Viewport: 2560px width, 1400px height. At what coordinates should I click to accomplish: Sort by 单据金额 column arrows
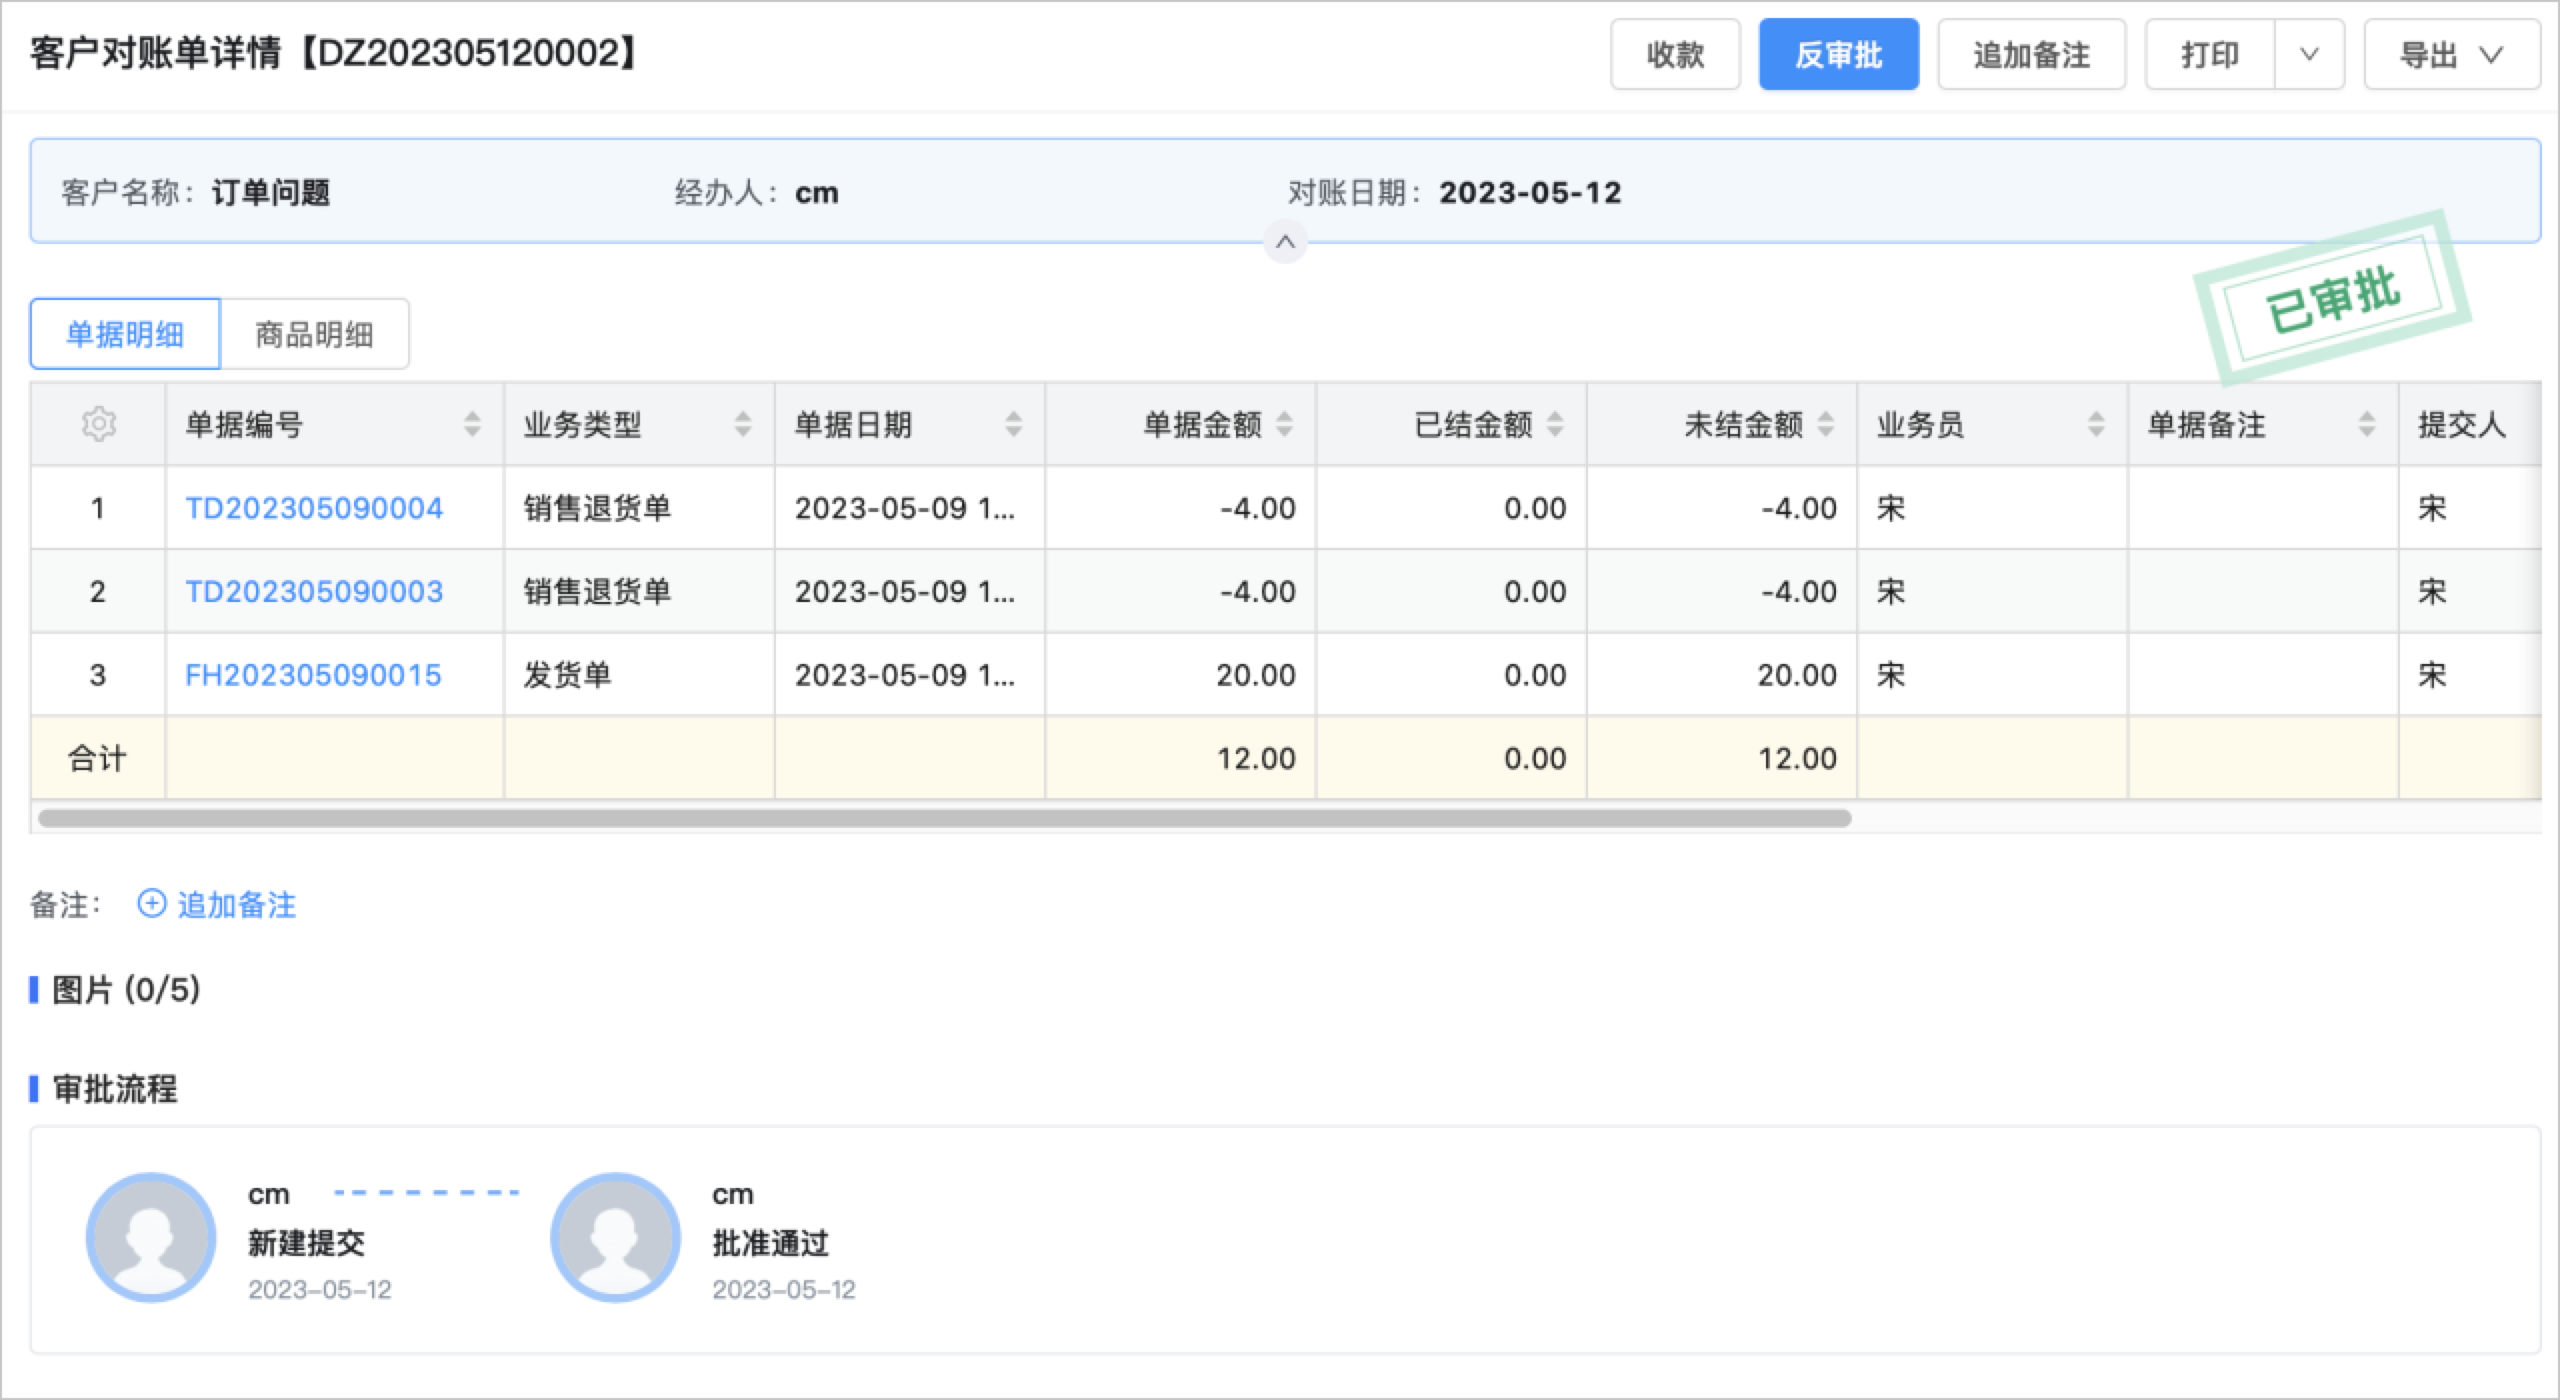(x=1284, y=424)
